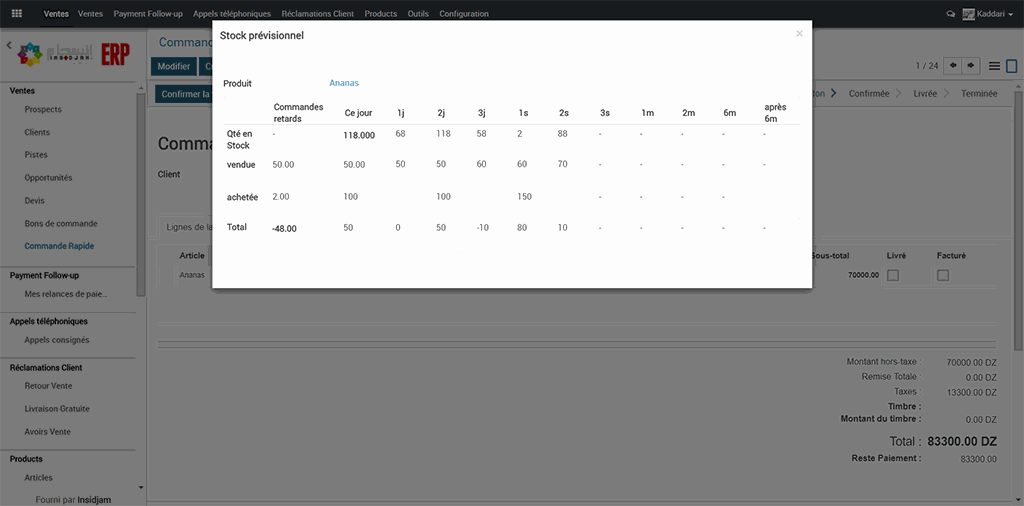Screen dimensions: 1024x506
Task: Open Devis in the sidebar
Action: (x=35, y=200)
